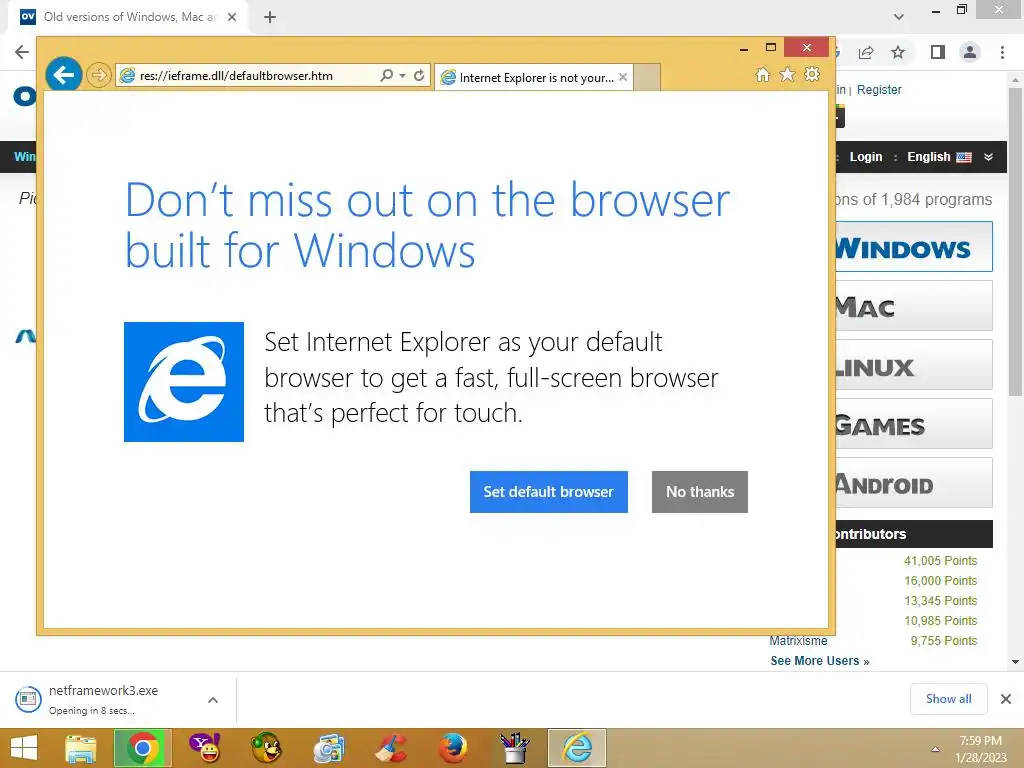Bookmark this page with Chrome star
Image resolution: width=1024 pixels, height=768 pixels.
[898, 52]
